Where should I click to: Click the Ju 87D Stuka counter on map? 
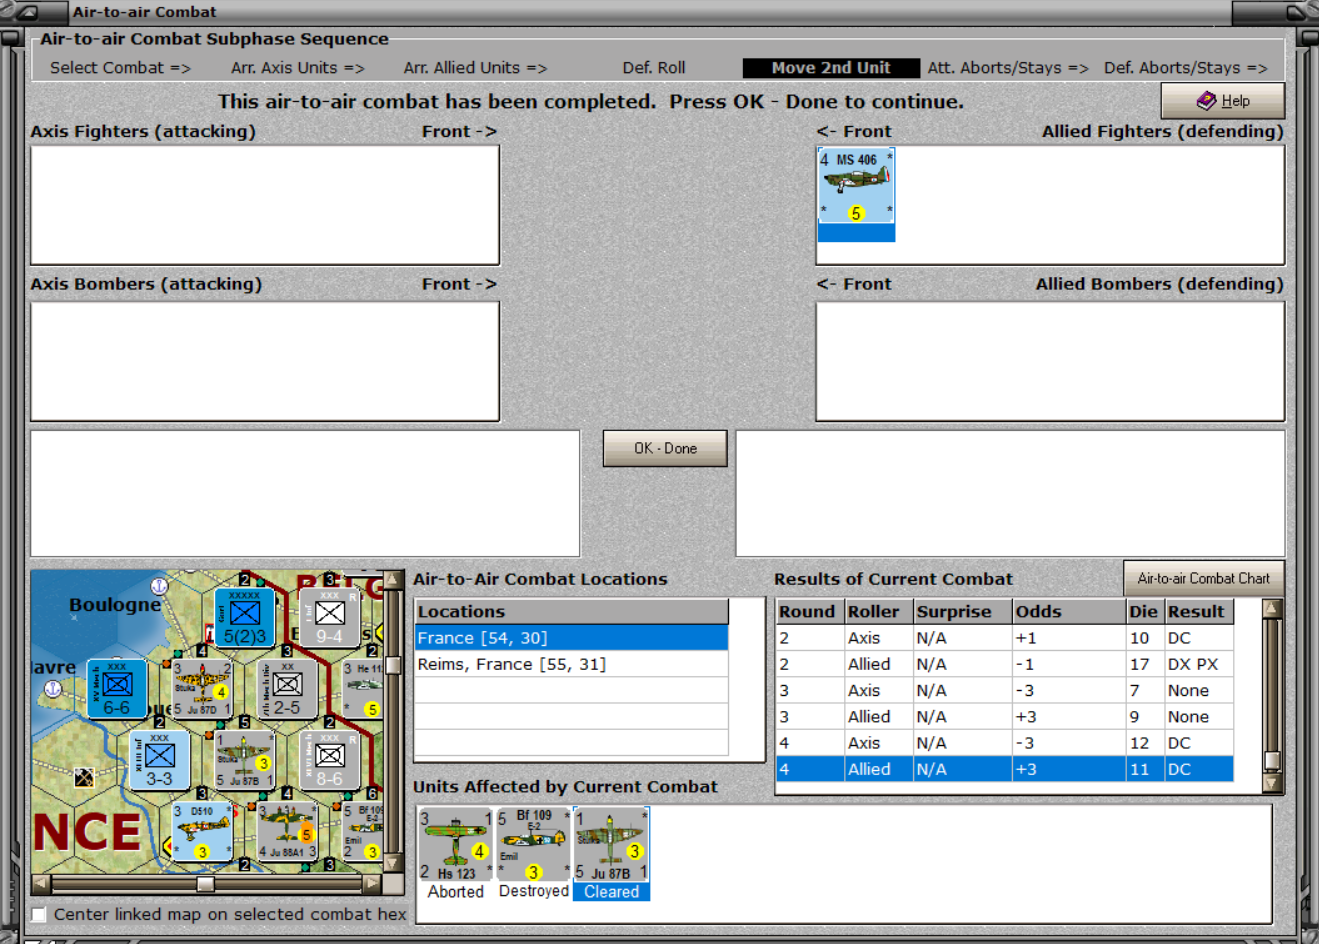(202, 689)
